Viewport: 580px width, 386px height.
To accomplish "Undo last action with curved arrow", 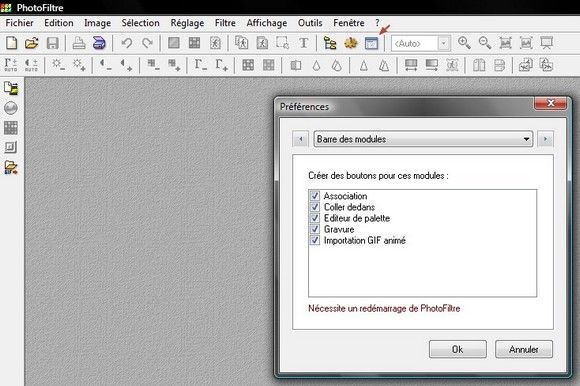I will coord(127,43).
